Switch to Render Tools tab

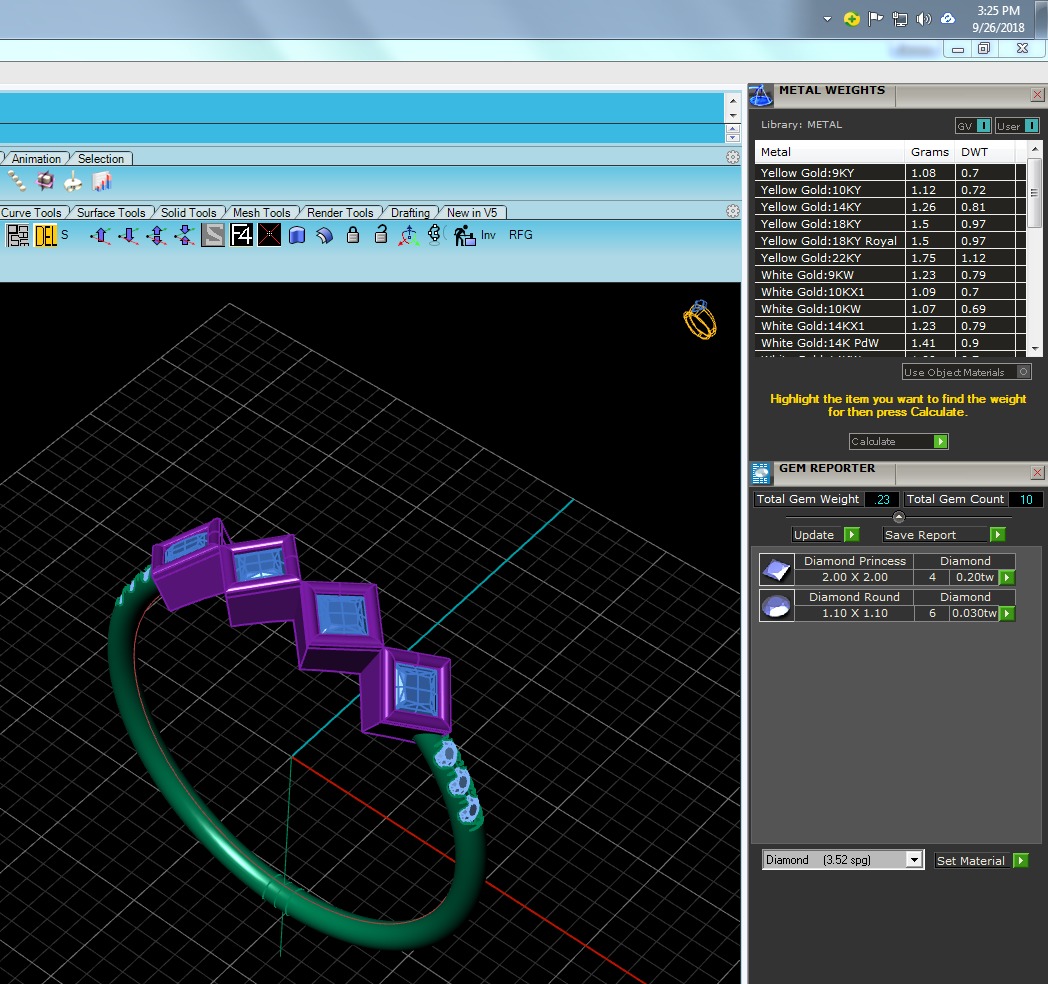click(340, 213)
